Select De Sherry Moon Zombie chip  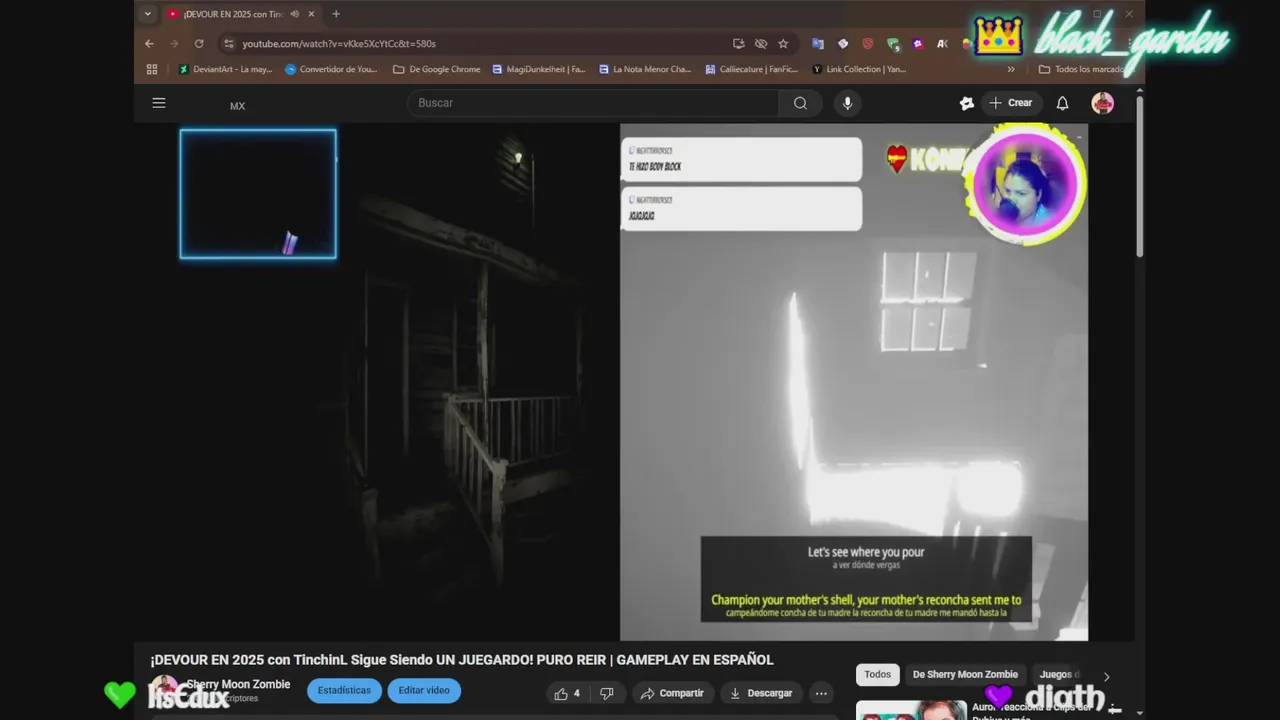tap(965, 675)
